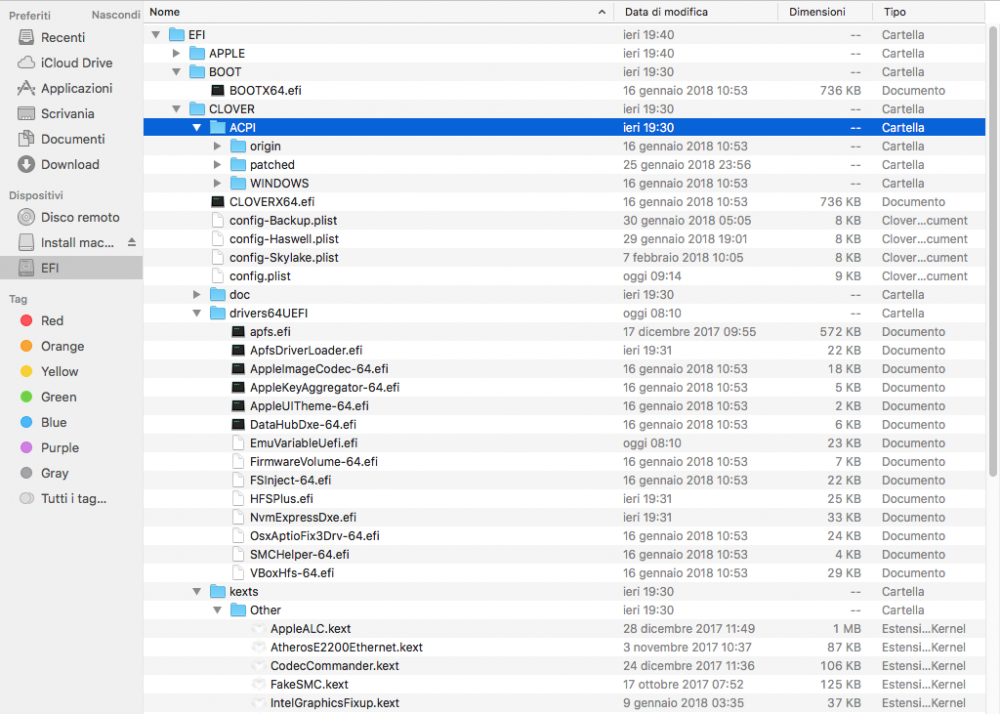This screenshot has width=1000, height=714.
Task: Open Scrivania in the sidebar
Action: pyautogui.click(x=56, y=114)
